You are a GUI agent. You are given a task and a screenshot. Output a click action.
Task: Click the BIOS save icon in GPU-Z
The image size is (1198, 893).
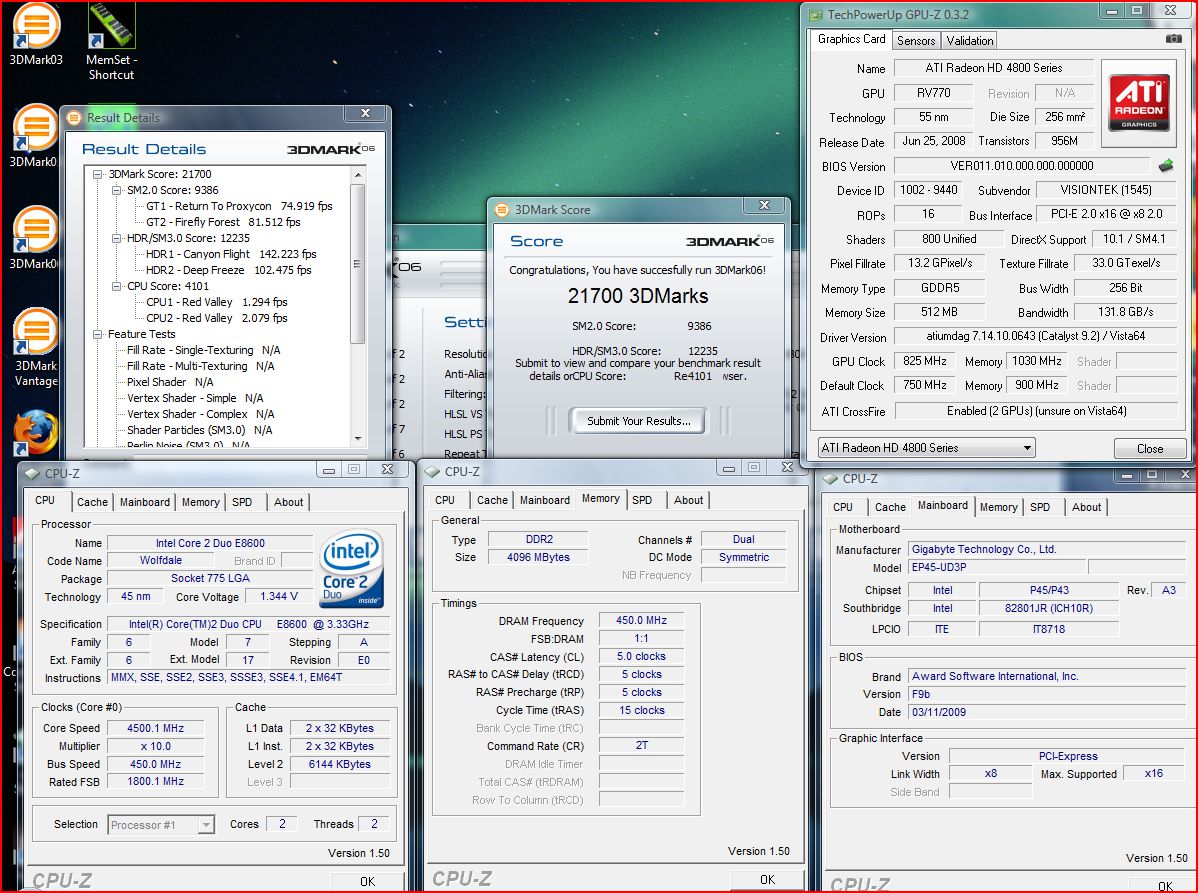tap(1166, 165)
